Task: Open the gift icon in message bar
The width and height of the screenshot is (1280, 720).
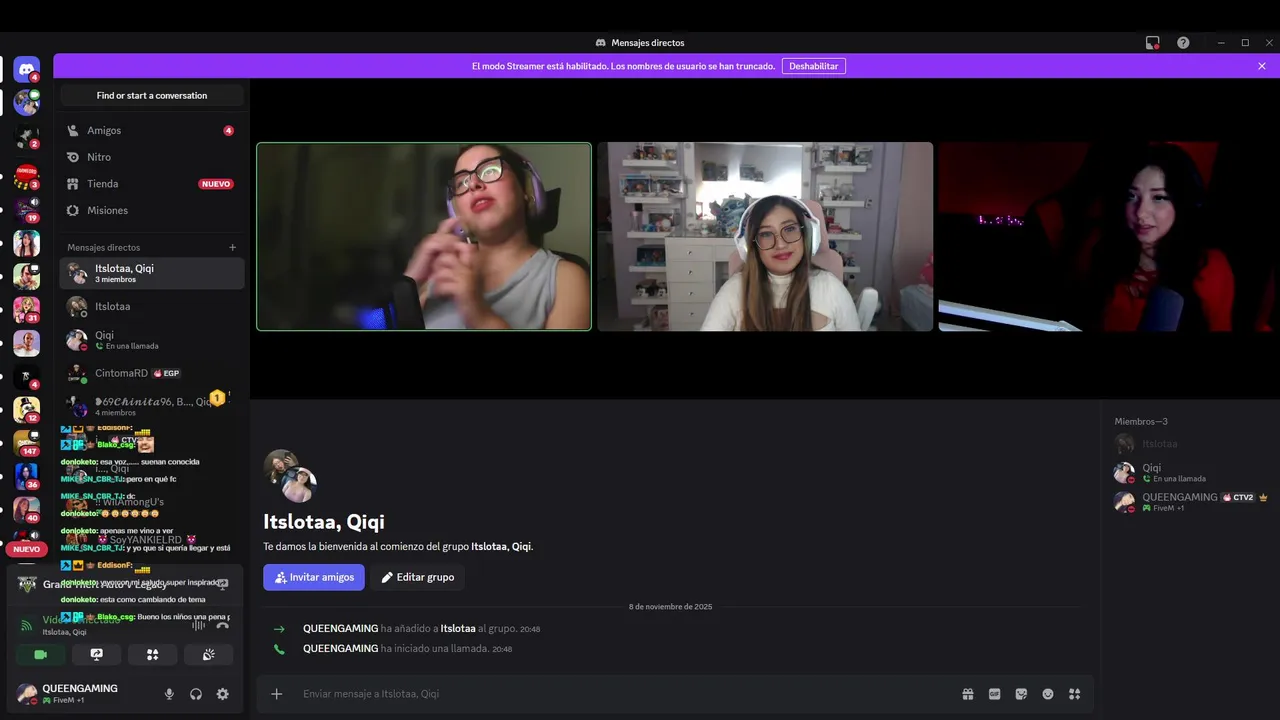Action: (x=968, y=694)
